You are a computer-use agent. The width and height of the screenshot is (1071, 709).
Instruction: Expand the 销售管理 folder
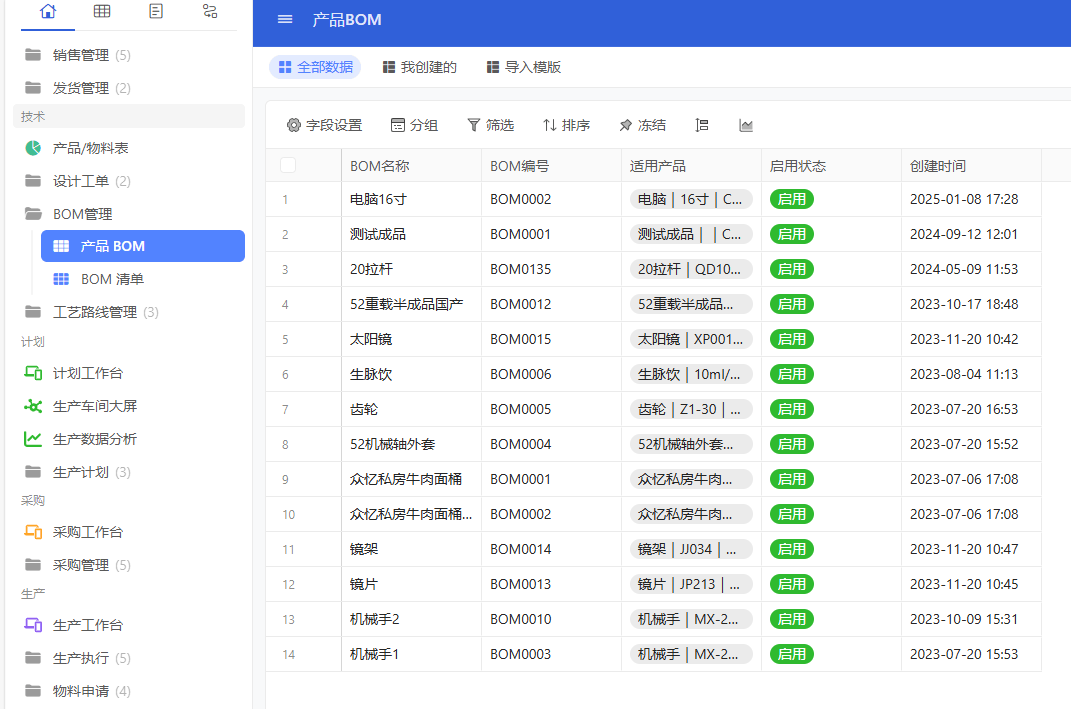(80, 55)
